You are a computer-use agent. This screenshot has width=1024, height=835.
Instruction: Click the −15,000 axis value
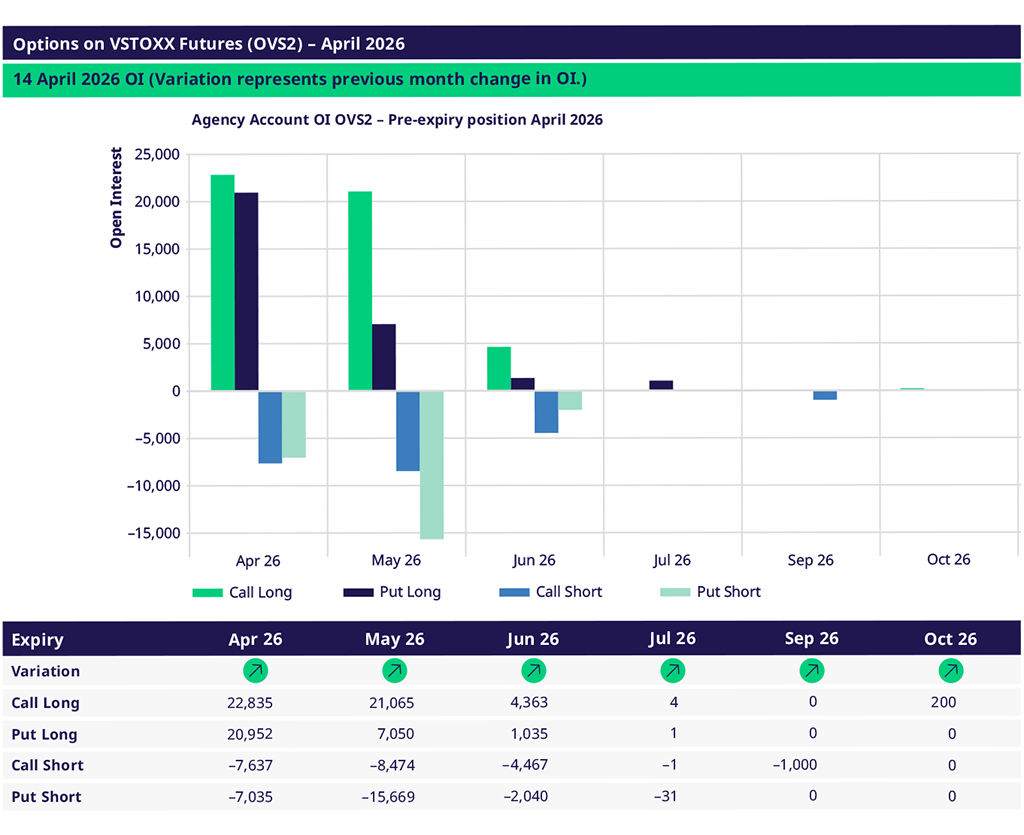pos(154,533)
